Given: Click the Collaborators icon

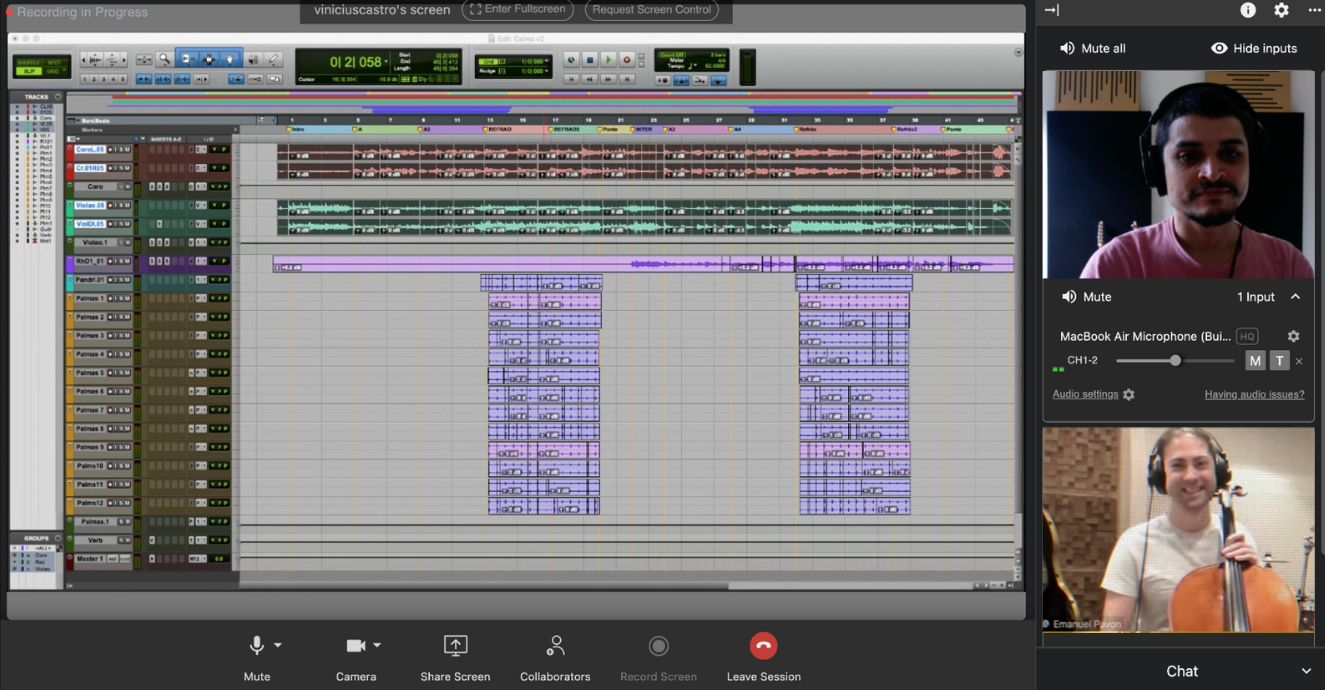Looking at the screenshot, I should (555, 645).
